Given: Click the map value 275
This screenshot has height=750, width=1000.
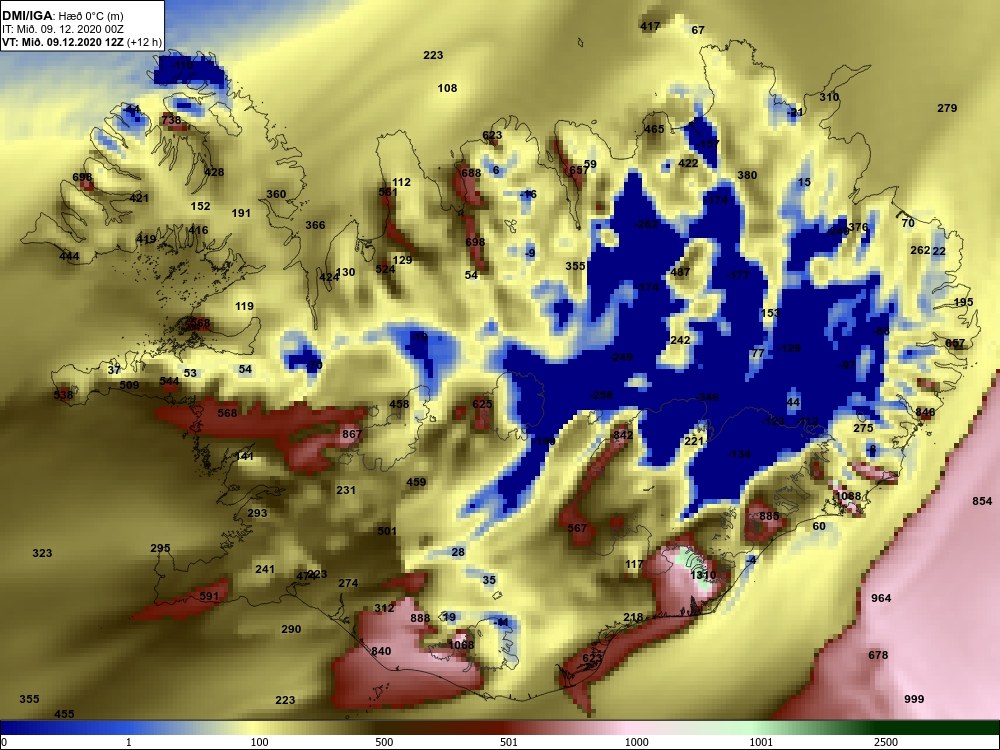Looking at the screenshot, I should coord(864,429).
